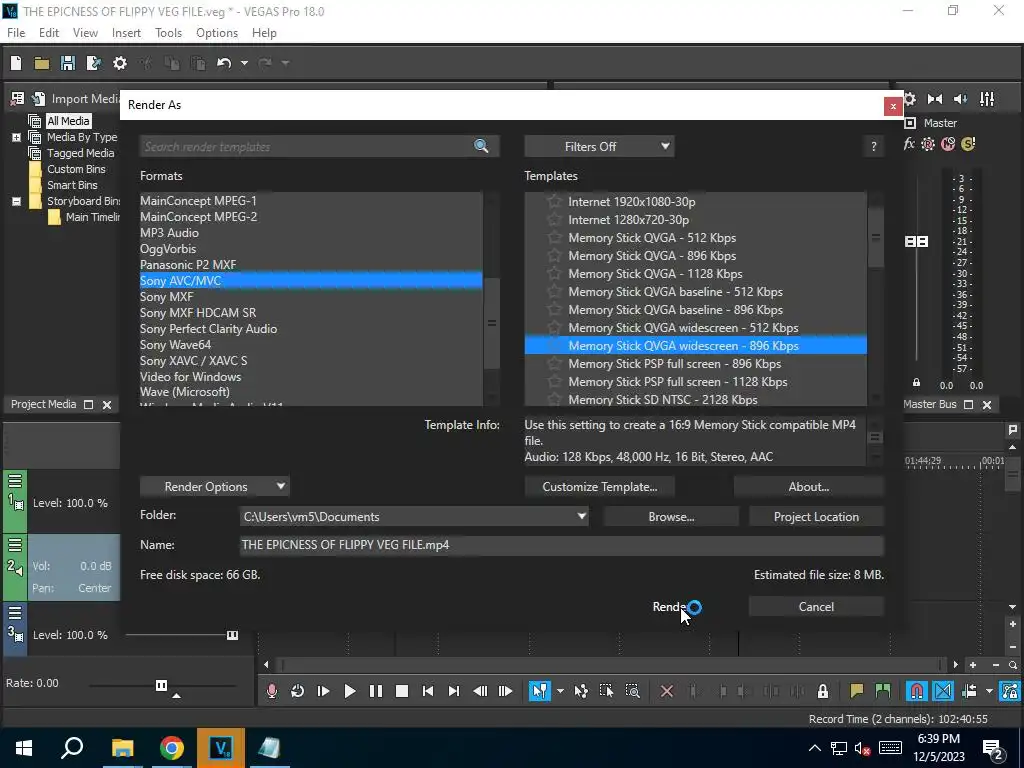Image resolution: width=1024 pixels, height=768 pixels.
Task: Open the edit tool dropdown arrow
Action: tap(560, 691)
